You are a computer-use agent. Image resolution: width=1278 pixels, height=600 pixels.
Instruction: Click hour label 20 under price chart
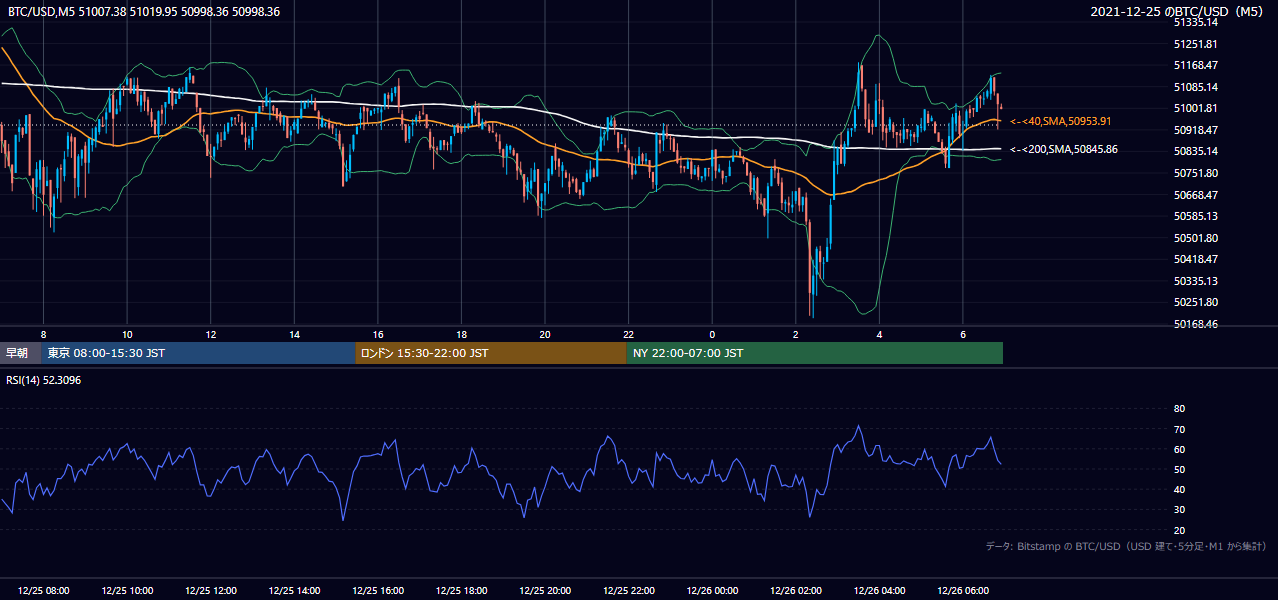click(x=545, y=334)
